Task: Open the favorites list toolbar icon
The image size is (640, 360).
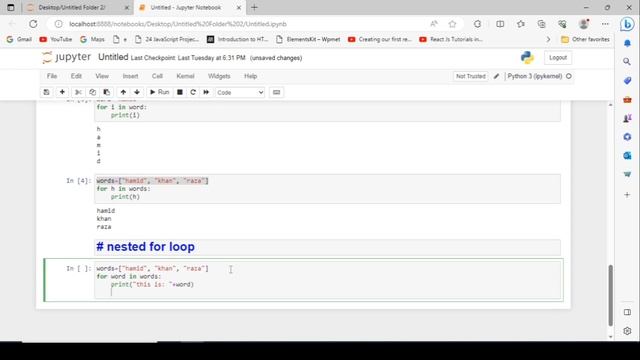Action: [x=521, y=24]
